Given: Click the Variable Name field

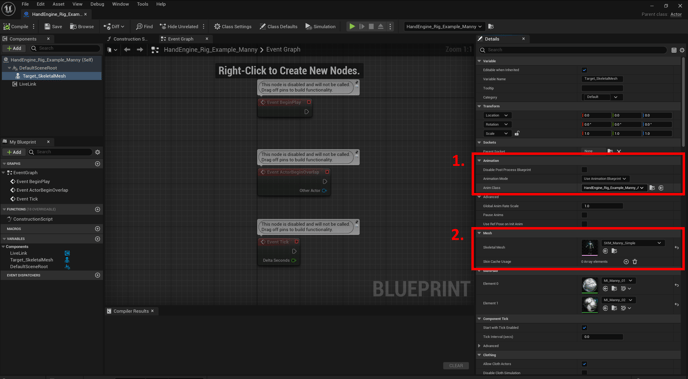Looking at the screenshot, I should [x=602, y=79].
